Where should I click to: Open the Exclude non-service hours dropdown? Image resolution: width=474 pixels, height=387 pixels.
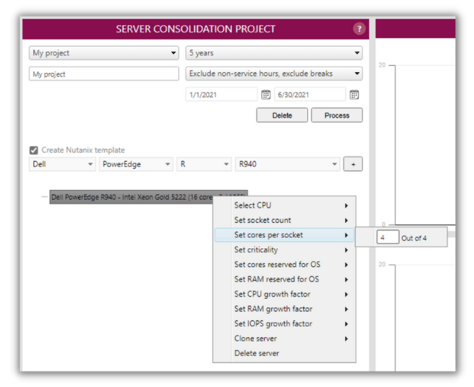274,74
